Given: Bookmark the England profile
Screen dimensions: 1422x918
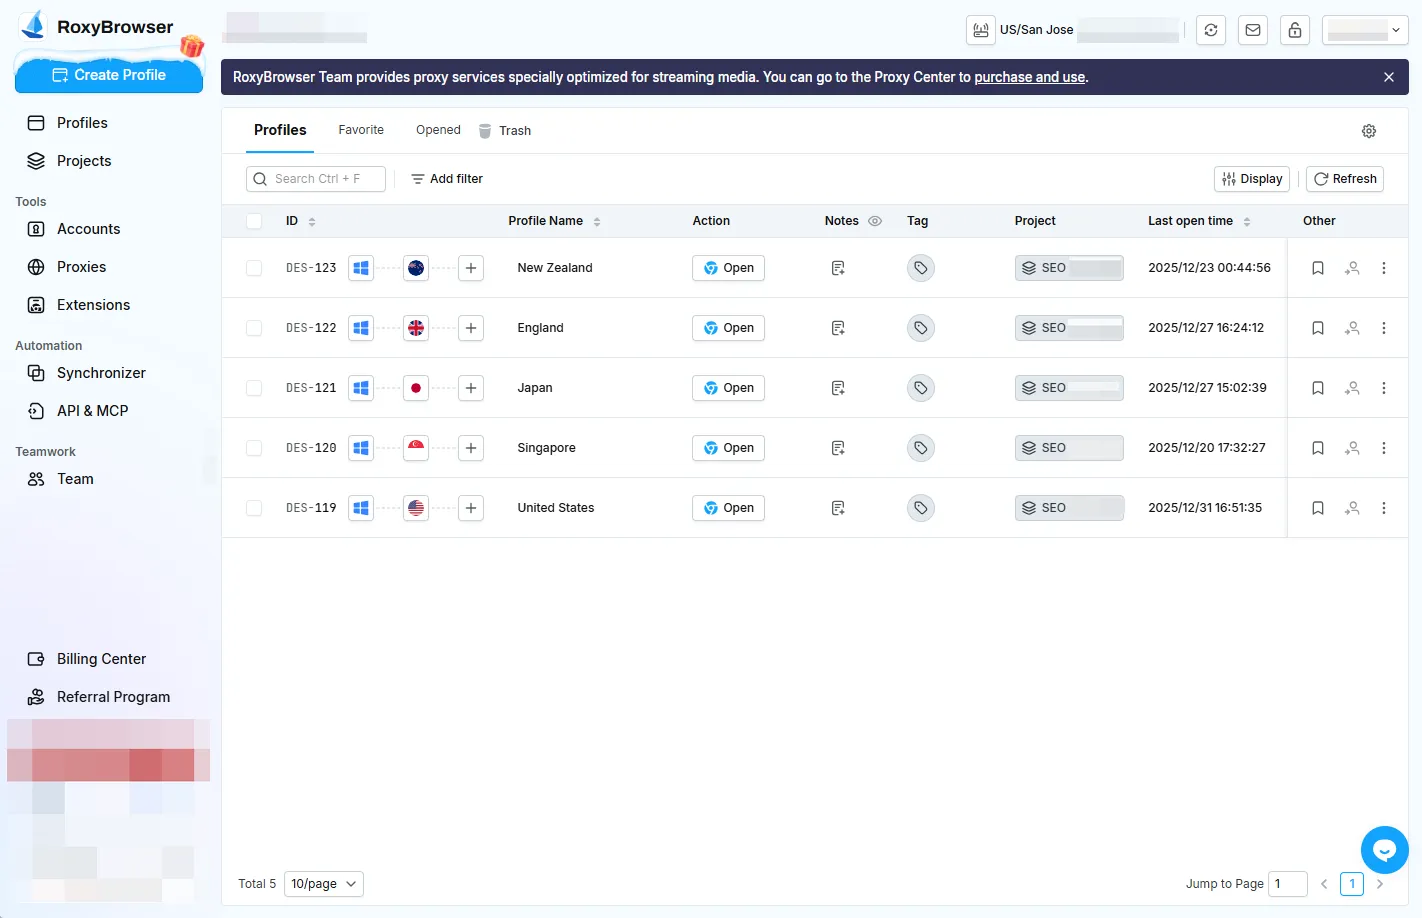Looking at the screenshot, I should click(x=1317, y=328).
